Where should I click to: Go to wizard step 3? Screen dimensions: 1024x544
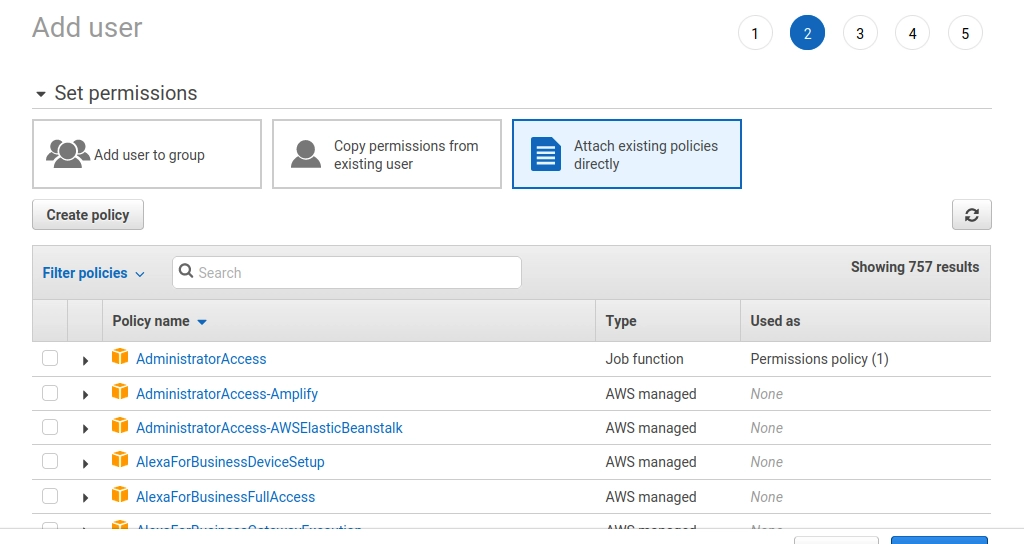(x=860, y=33)
